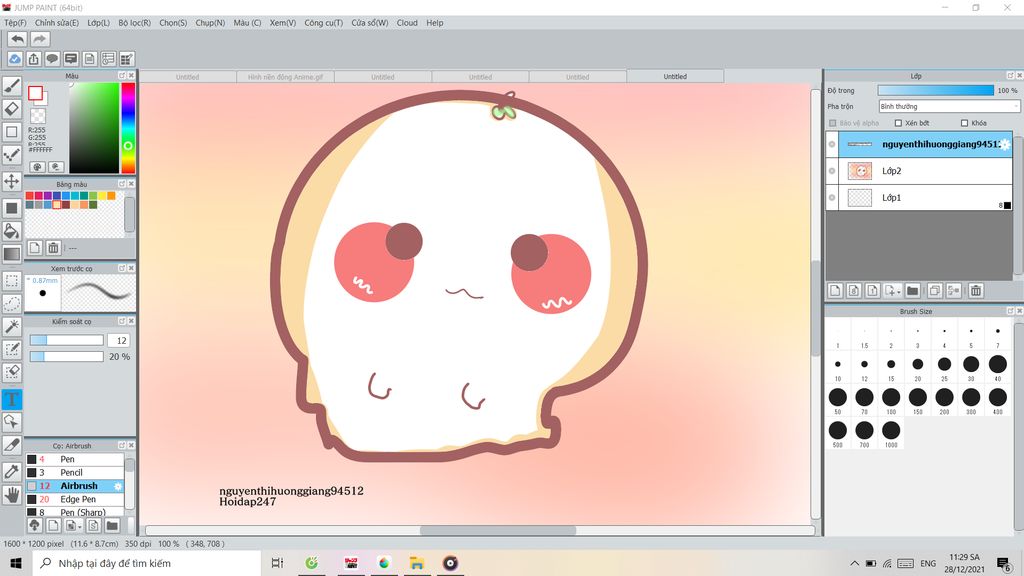
Task: Pick the Eyedropper tool
Action: tap(12, 472)
